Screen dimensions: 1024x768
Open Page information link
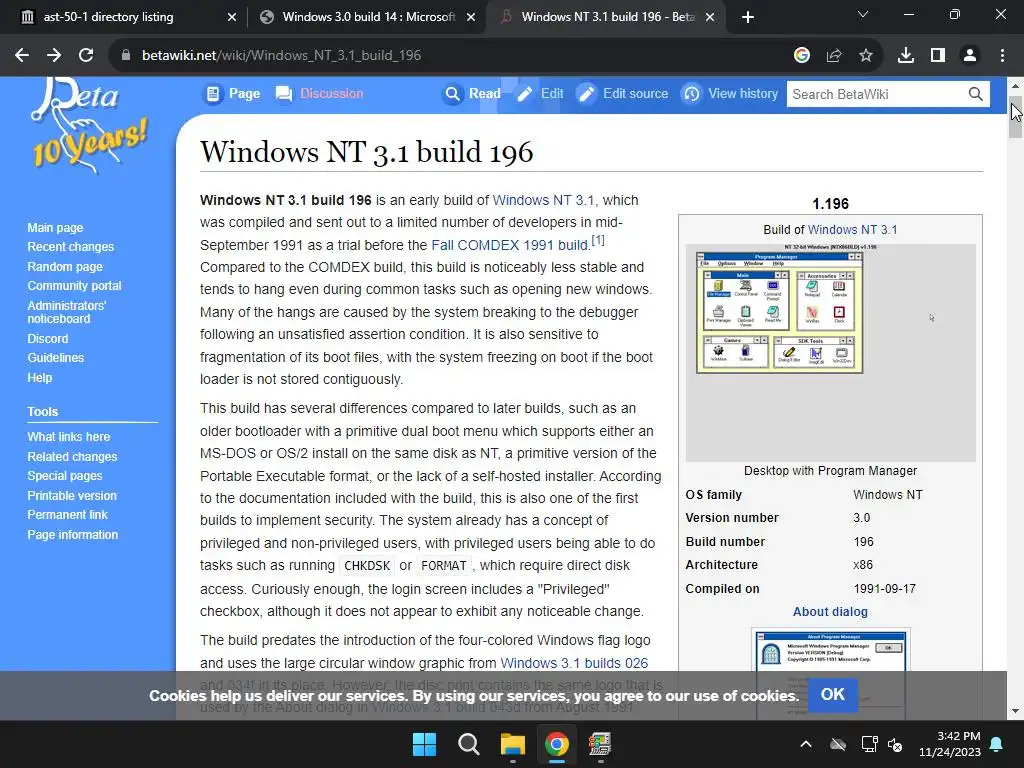[72, 534]
